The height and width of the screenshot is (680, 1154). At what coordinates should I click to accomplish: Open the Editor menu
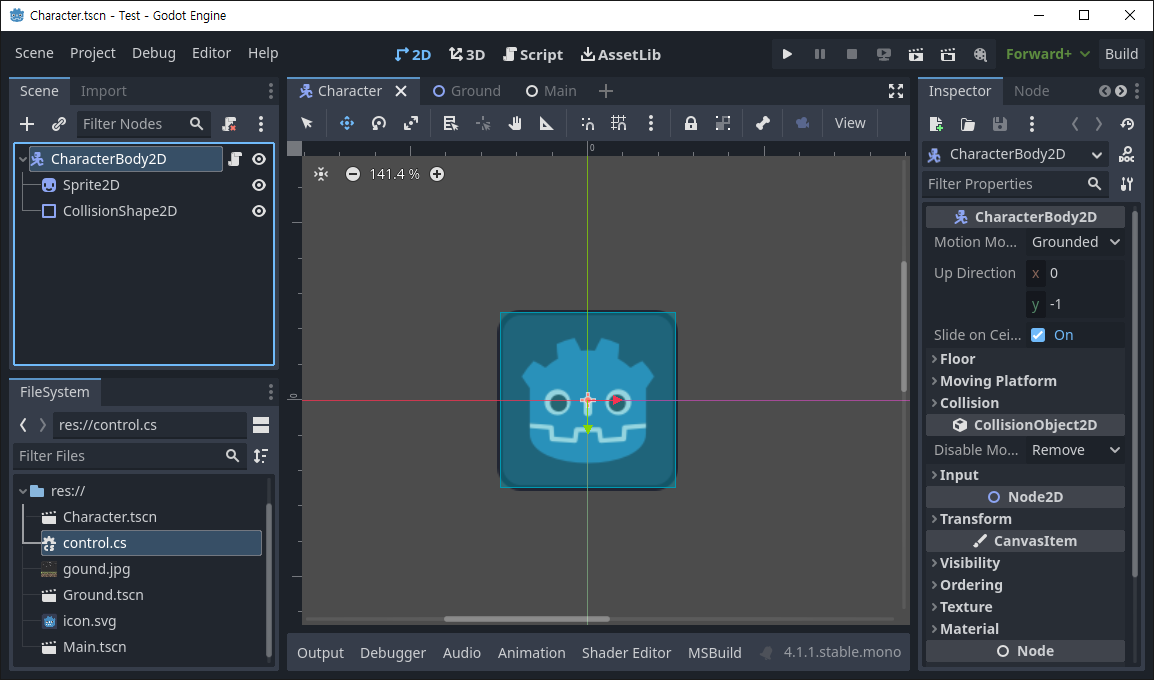click(x=211, y=54)
